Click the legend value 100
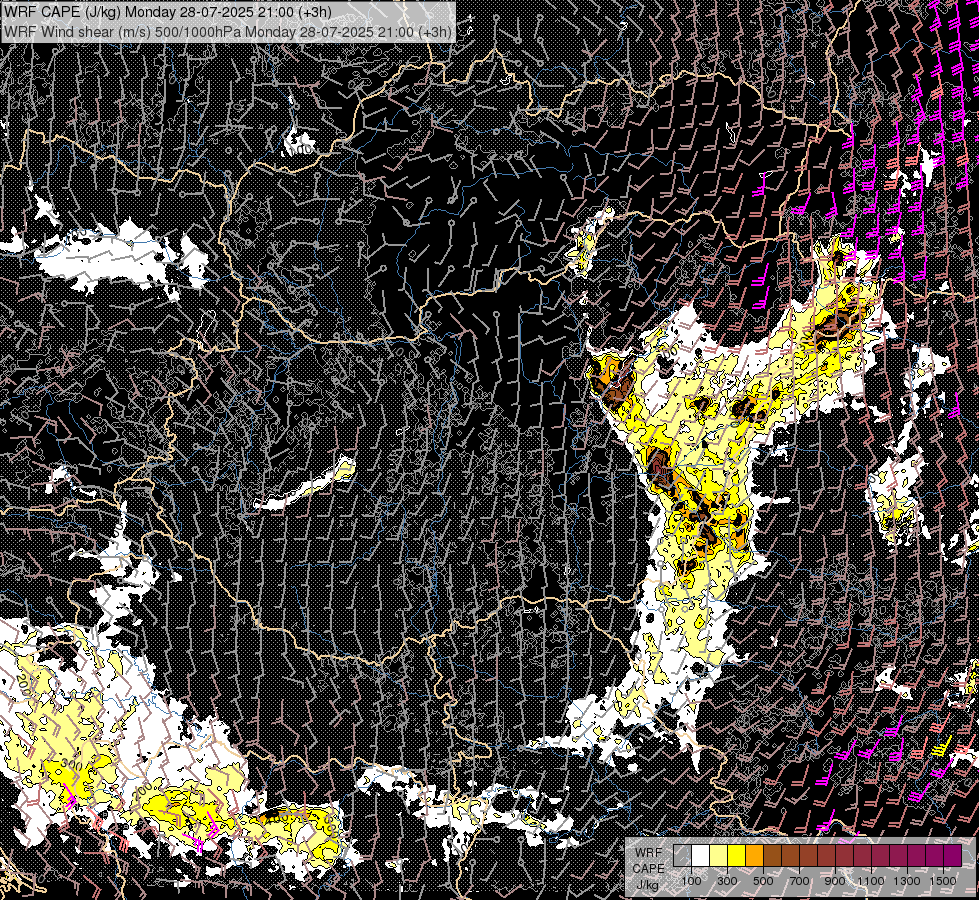Image resolution: width=979 pixels, height=900 pixels. (691, 881)
